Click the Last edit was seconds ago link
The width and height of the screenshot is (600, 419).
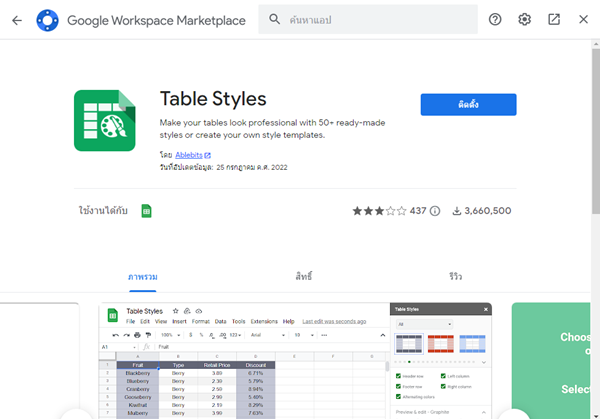pos(334,321)
